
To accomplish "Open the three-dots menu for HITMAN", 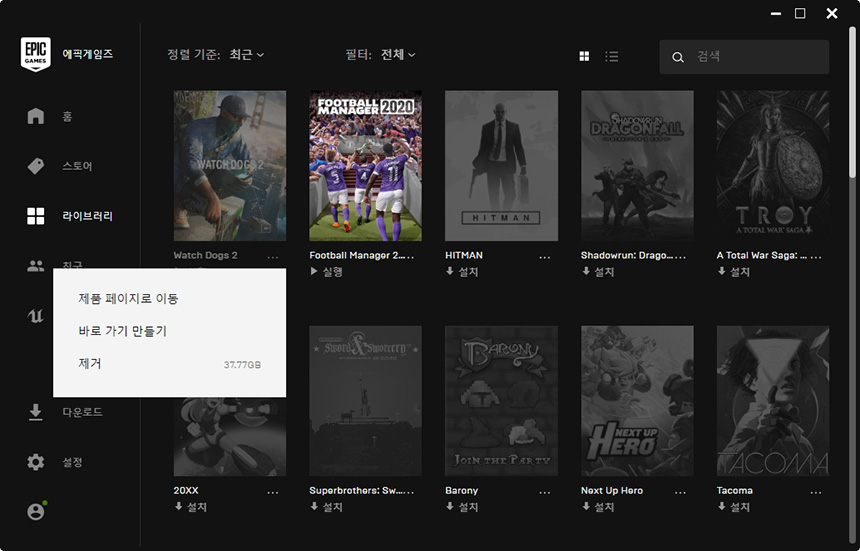I will click(x=544, y=257).
